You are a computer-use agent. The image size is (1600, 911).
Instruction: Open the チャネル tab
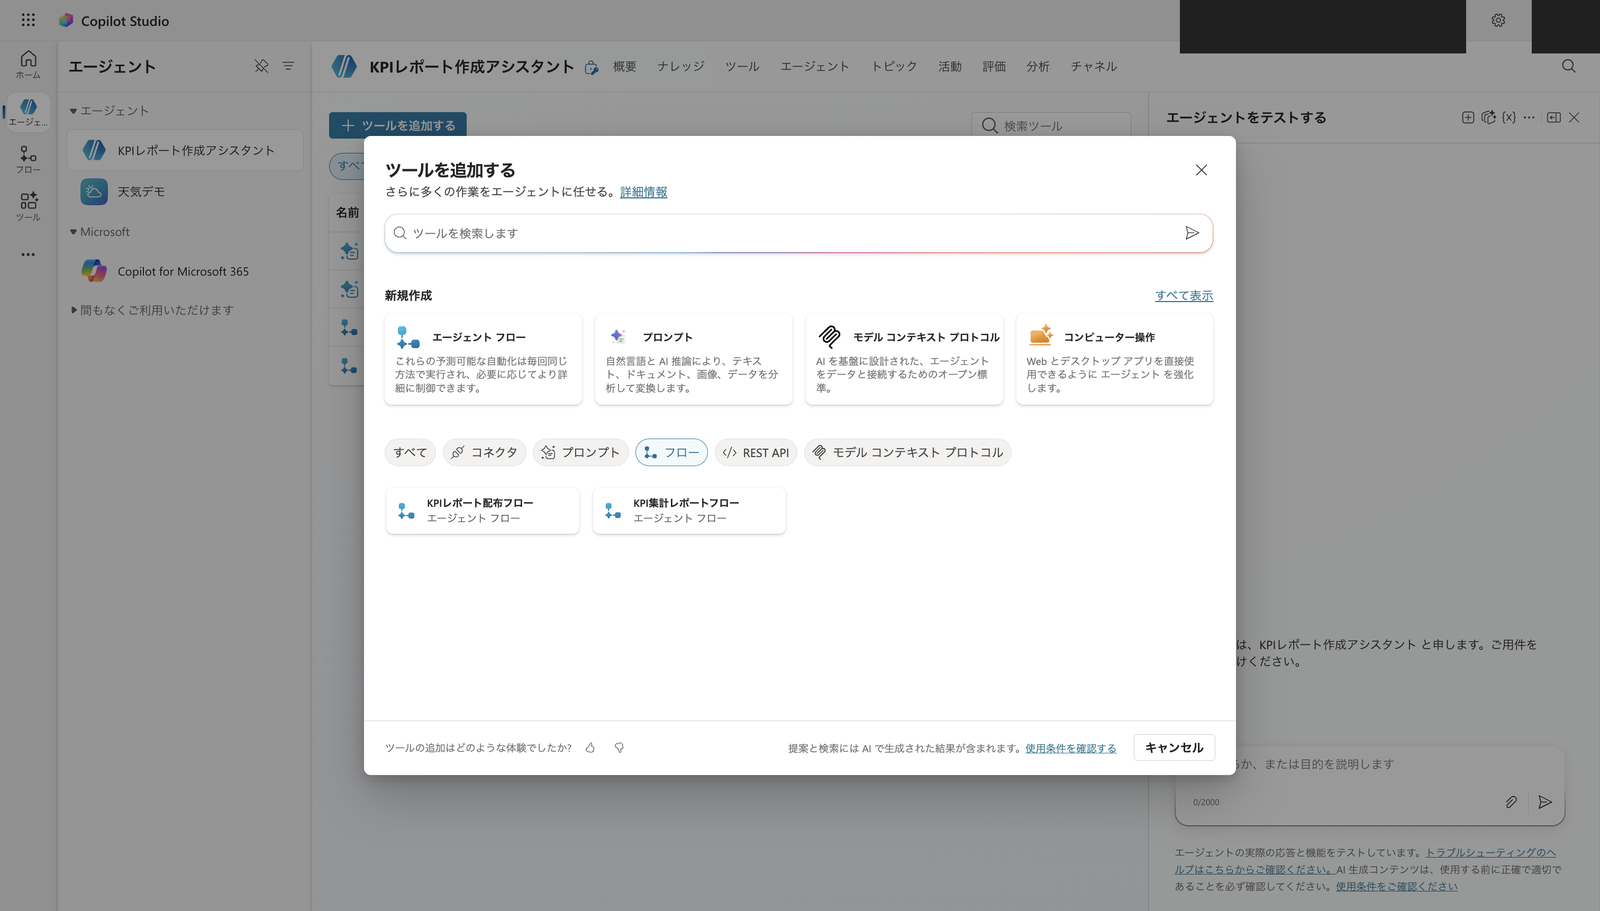point(1094,66)
